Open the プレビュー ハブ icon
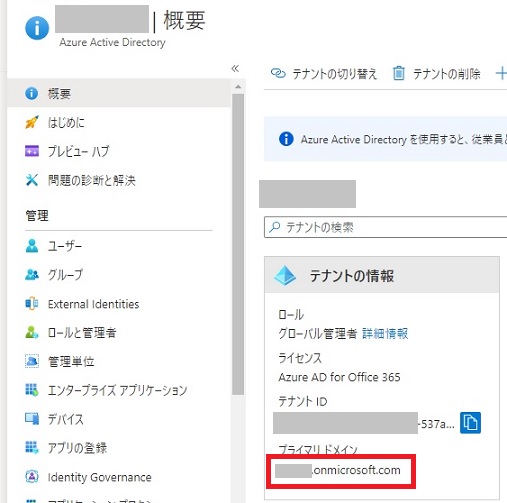This screenshot has width=507, height=503. pyautogui.click(x=32, y=151)
